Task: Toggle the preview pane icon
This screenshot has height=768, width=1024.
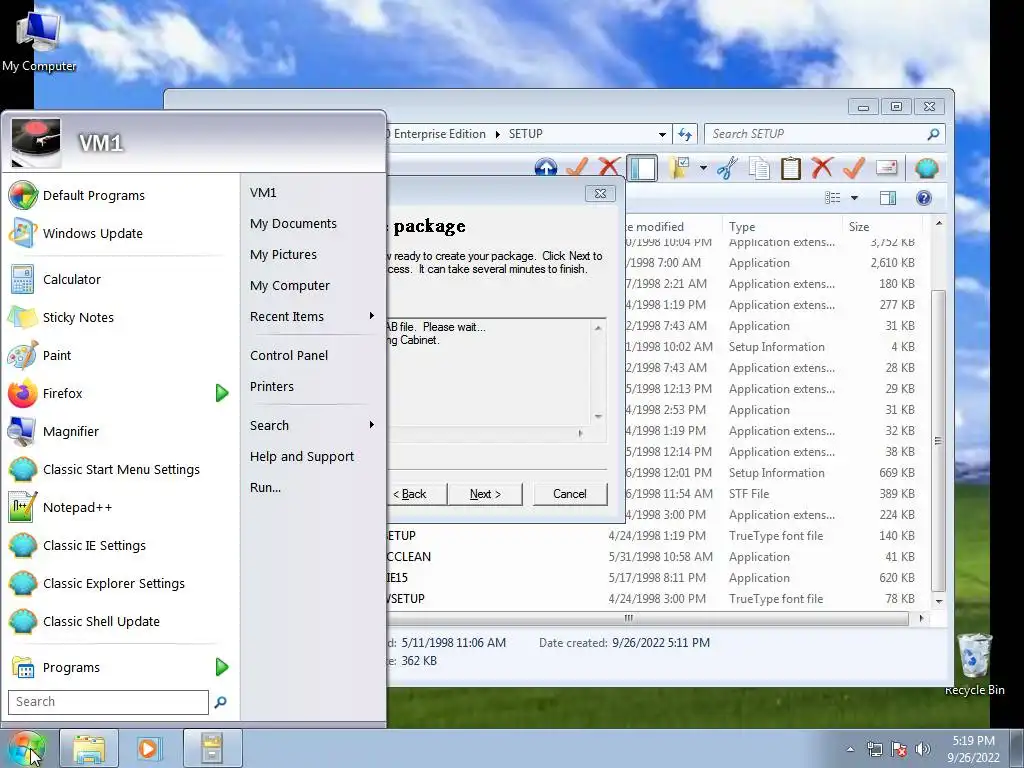Action: [x=888, y=198]
